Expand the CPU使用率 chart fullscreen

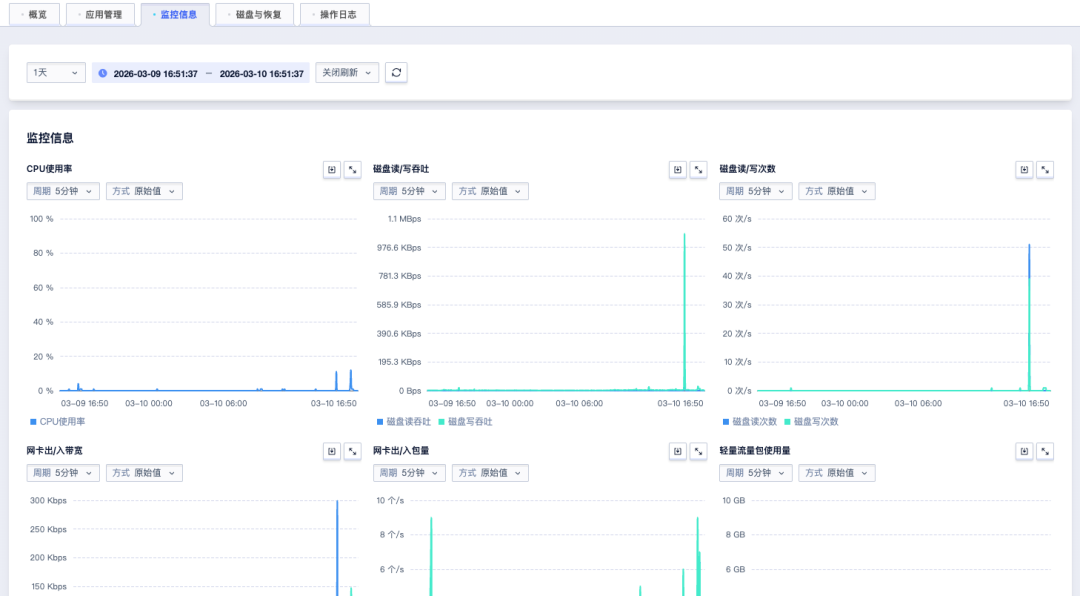353,169
